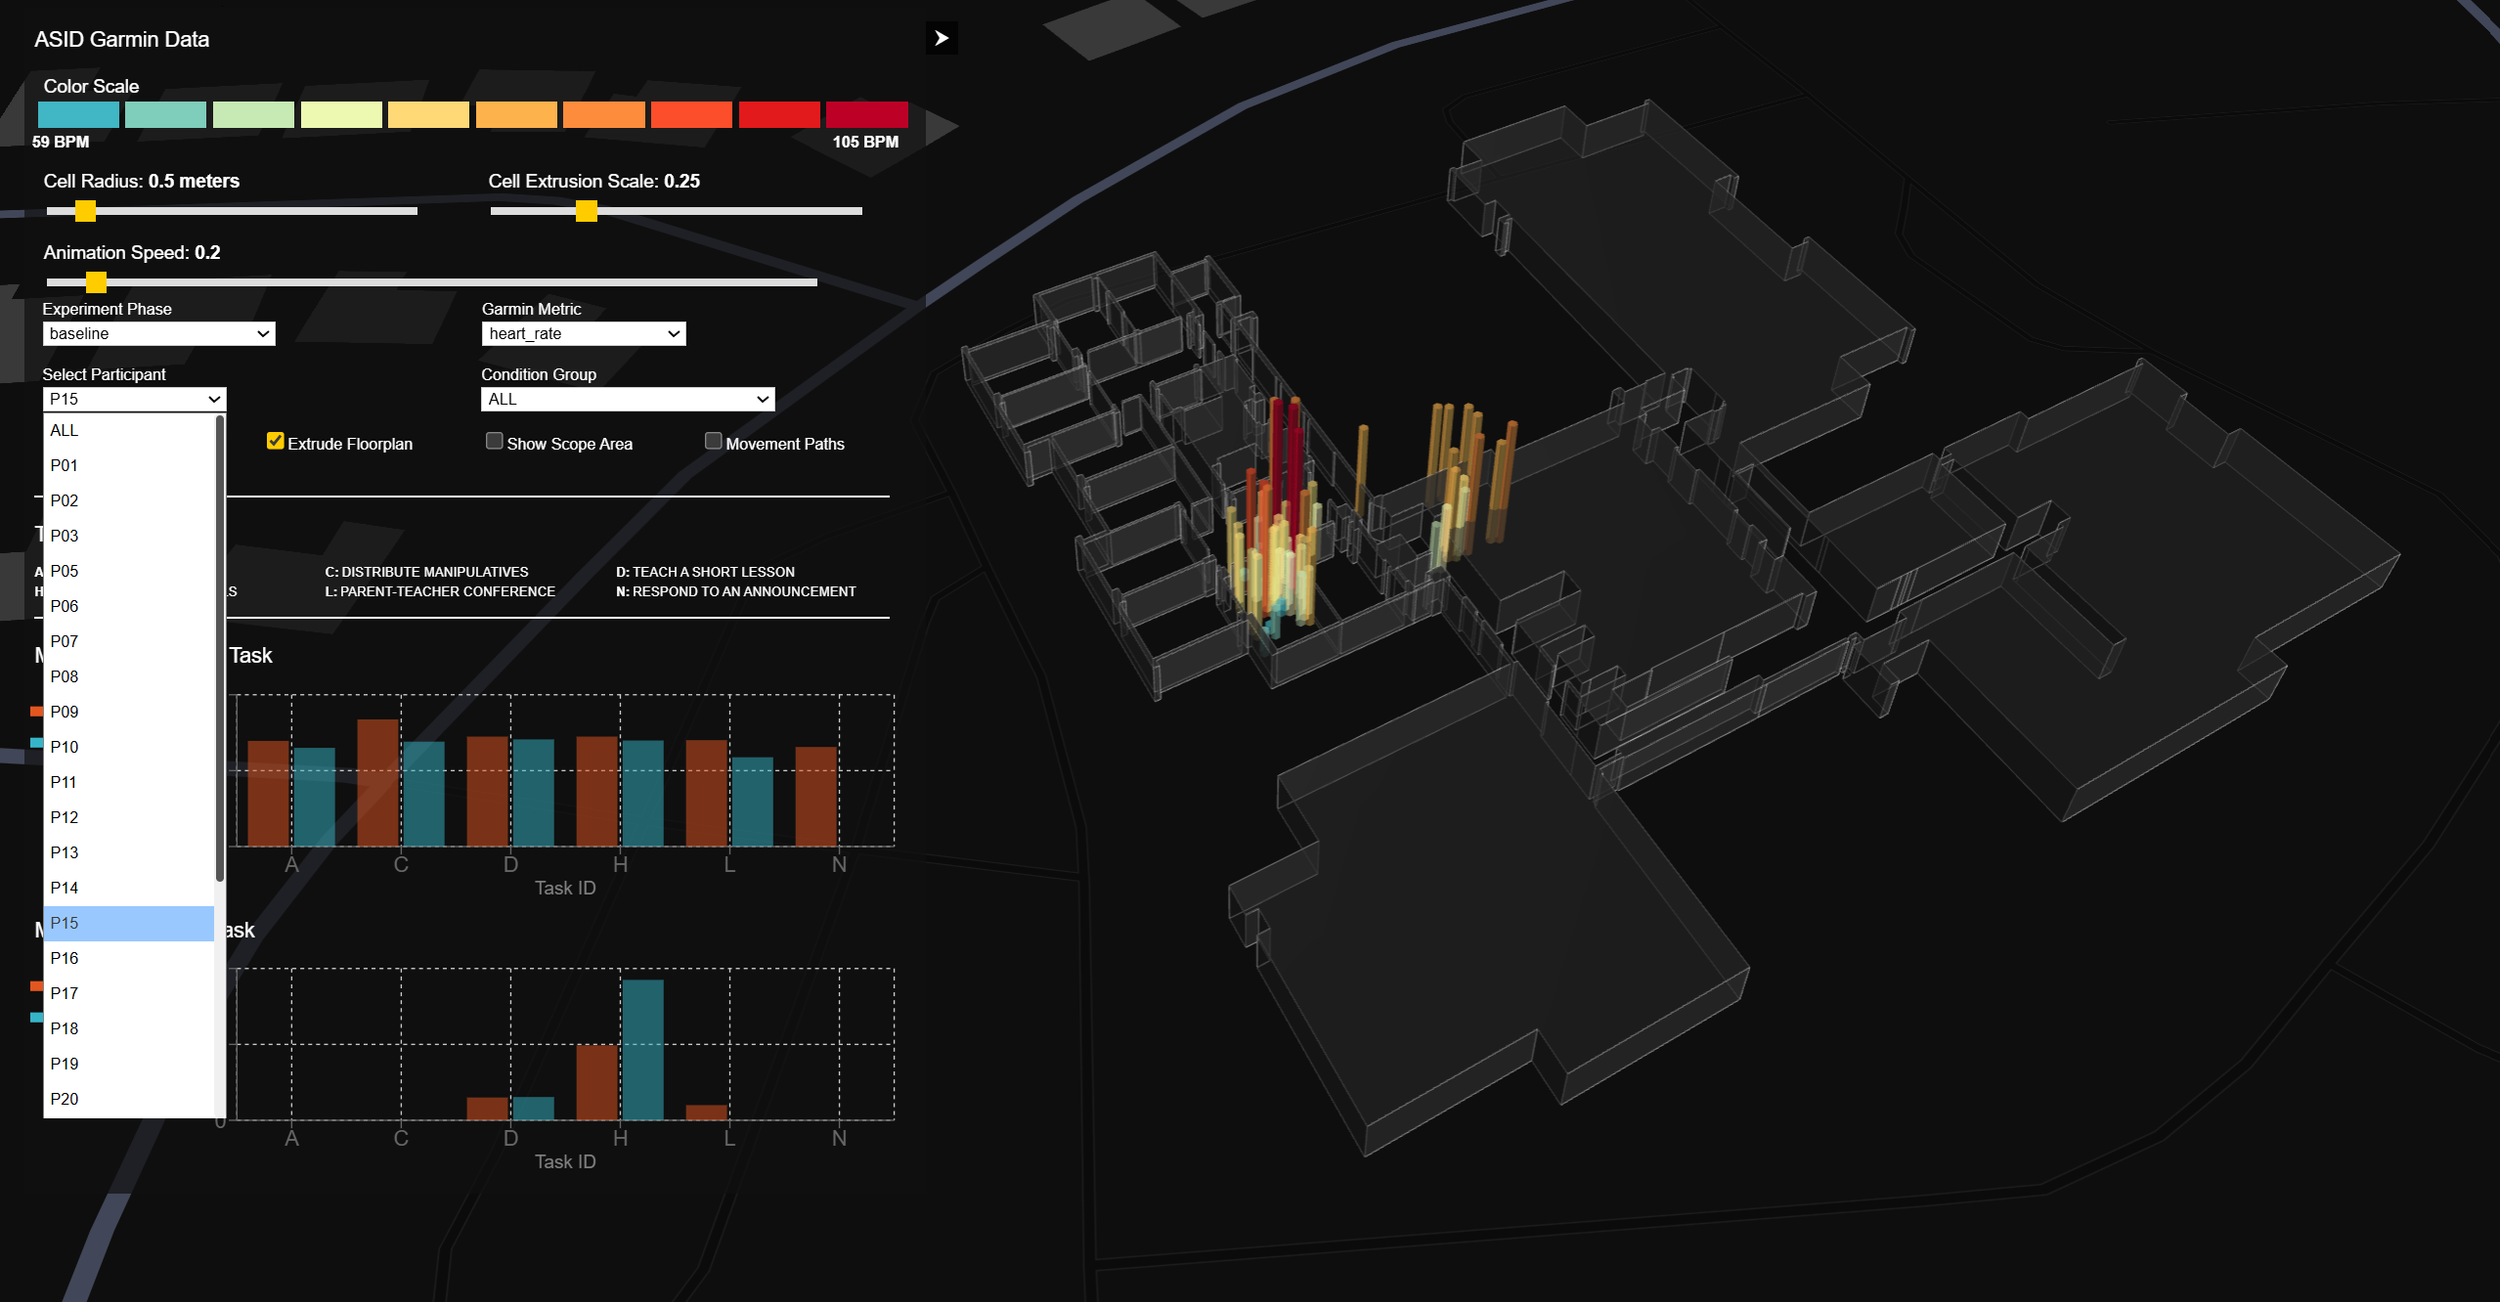
Task: Click the teal 59 BPM color swatch
Action: coord(78,115)
